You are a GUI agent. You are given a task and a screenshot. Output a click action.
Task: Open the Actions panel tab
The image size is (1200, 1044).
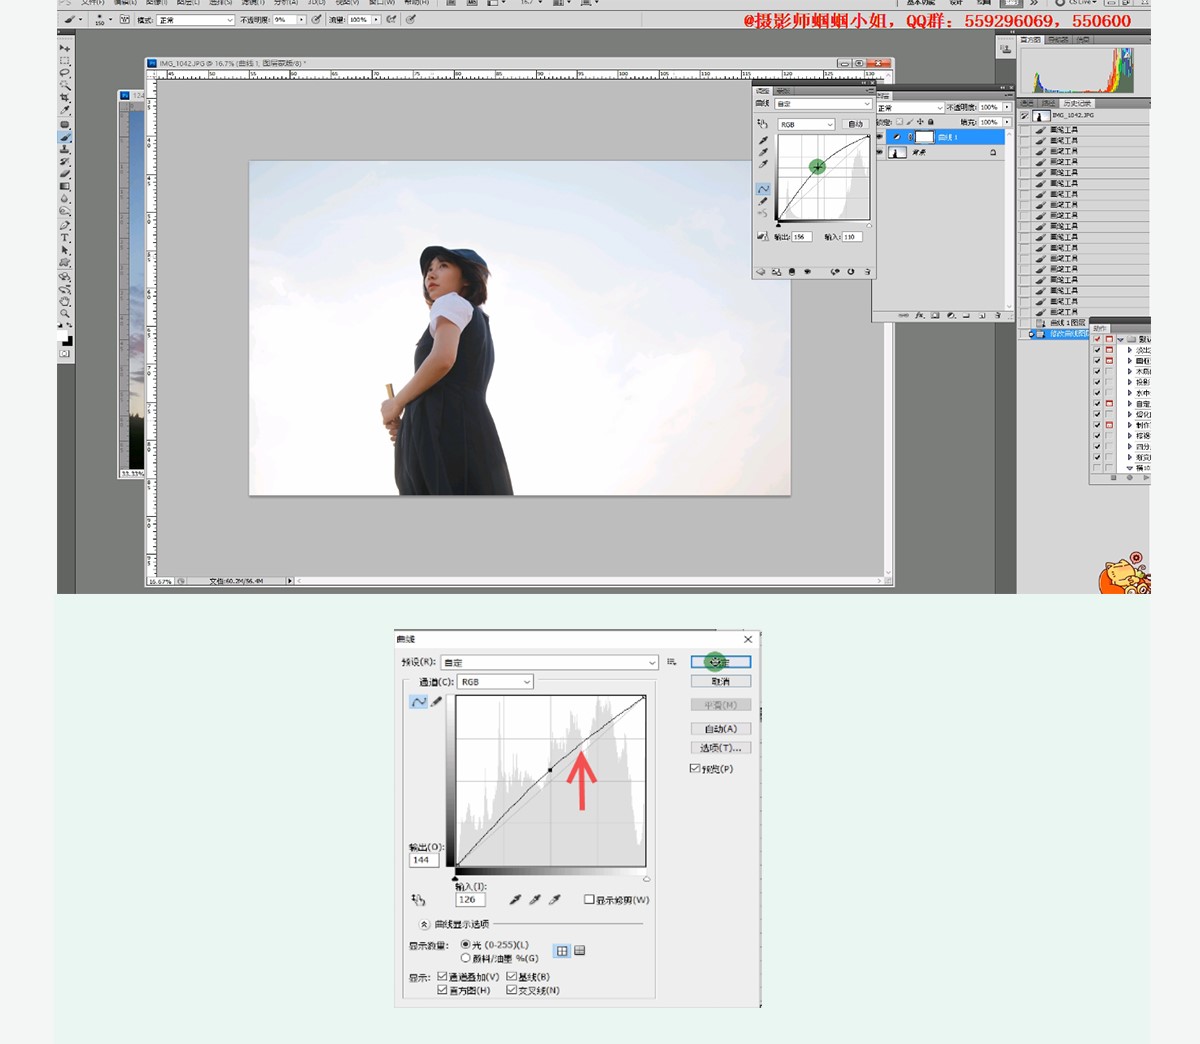point(1100,327)
